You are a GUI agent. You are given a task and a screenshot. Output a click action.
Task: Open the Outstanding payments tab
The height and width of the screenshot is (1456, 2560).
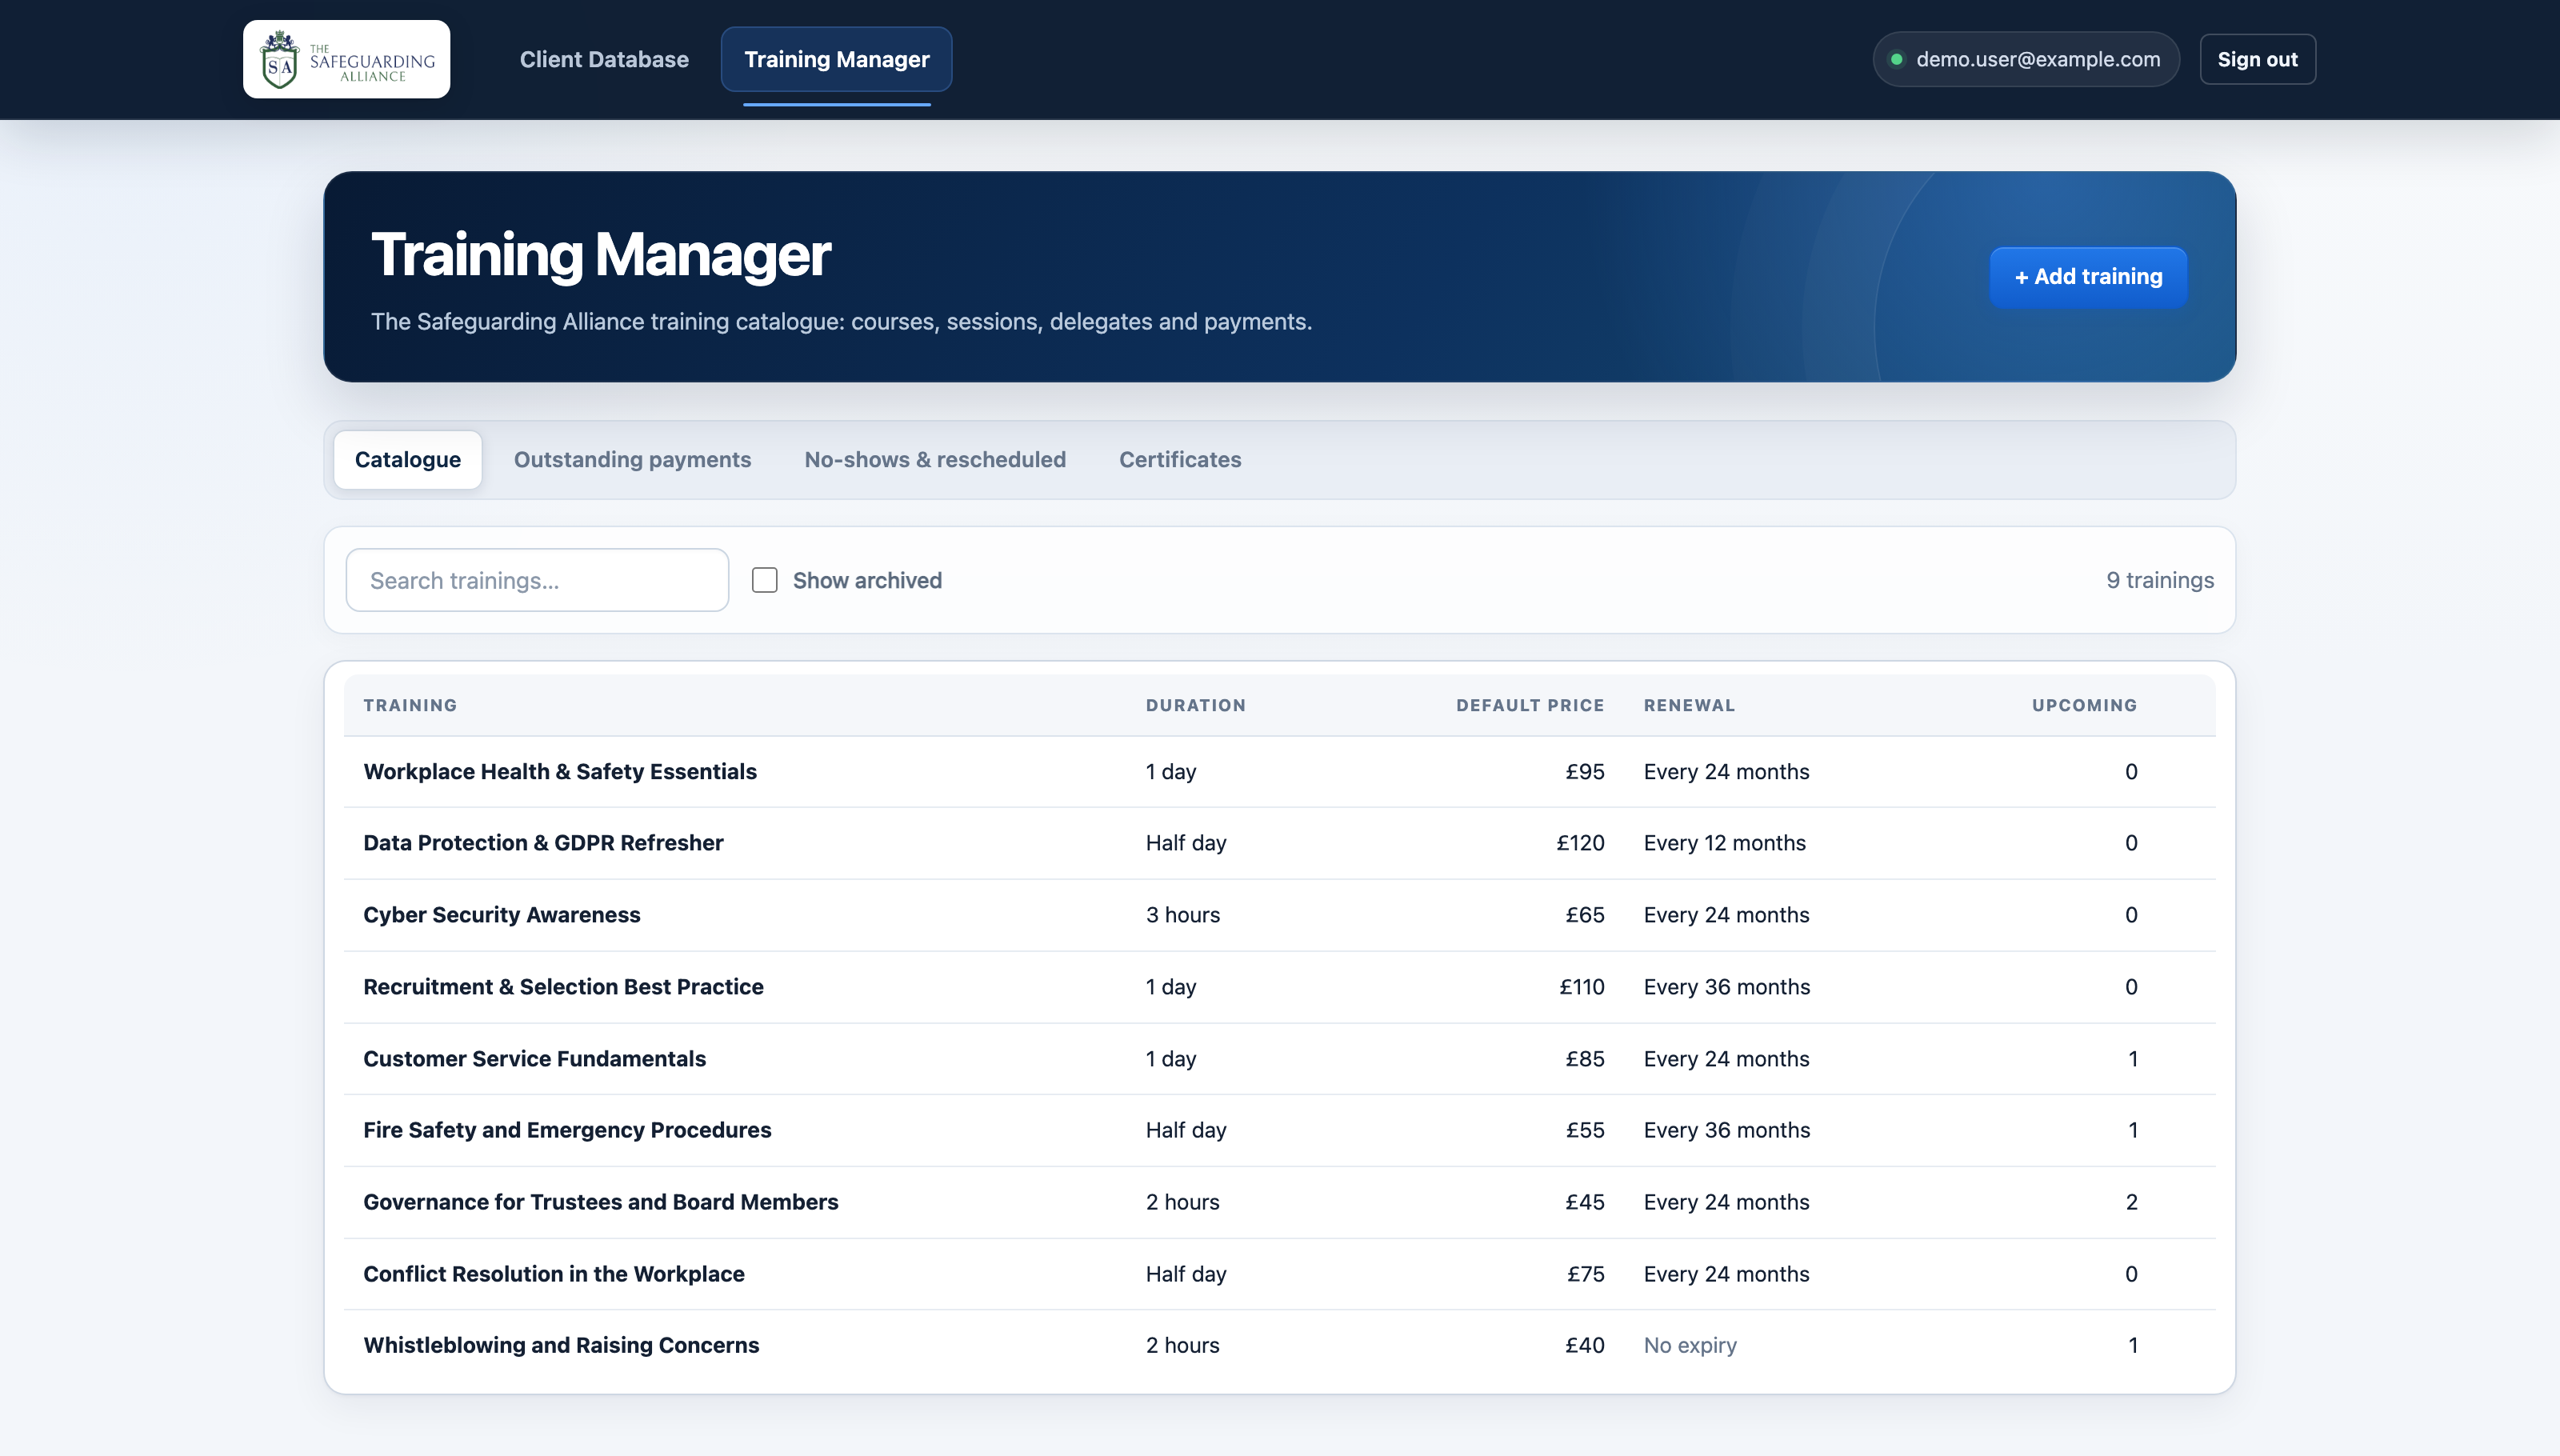[x=632, y=460]
